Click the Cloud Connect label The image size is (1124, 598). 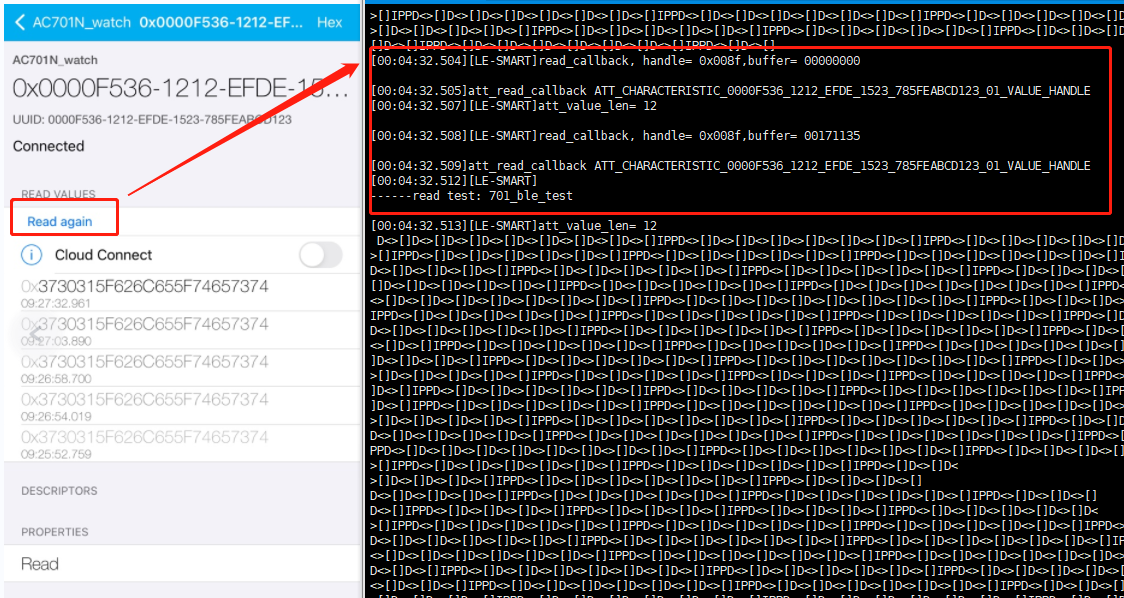click(103, 255)
